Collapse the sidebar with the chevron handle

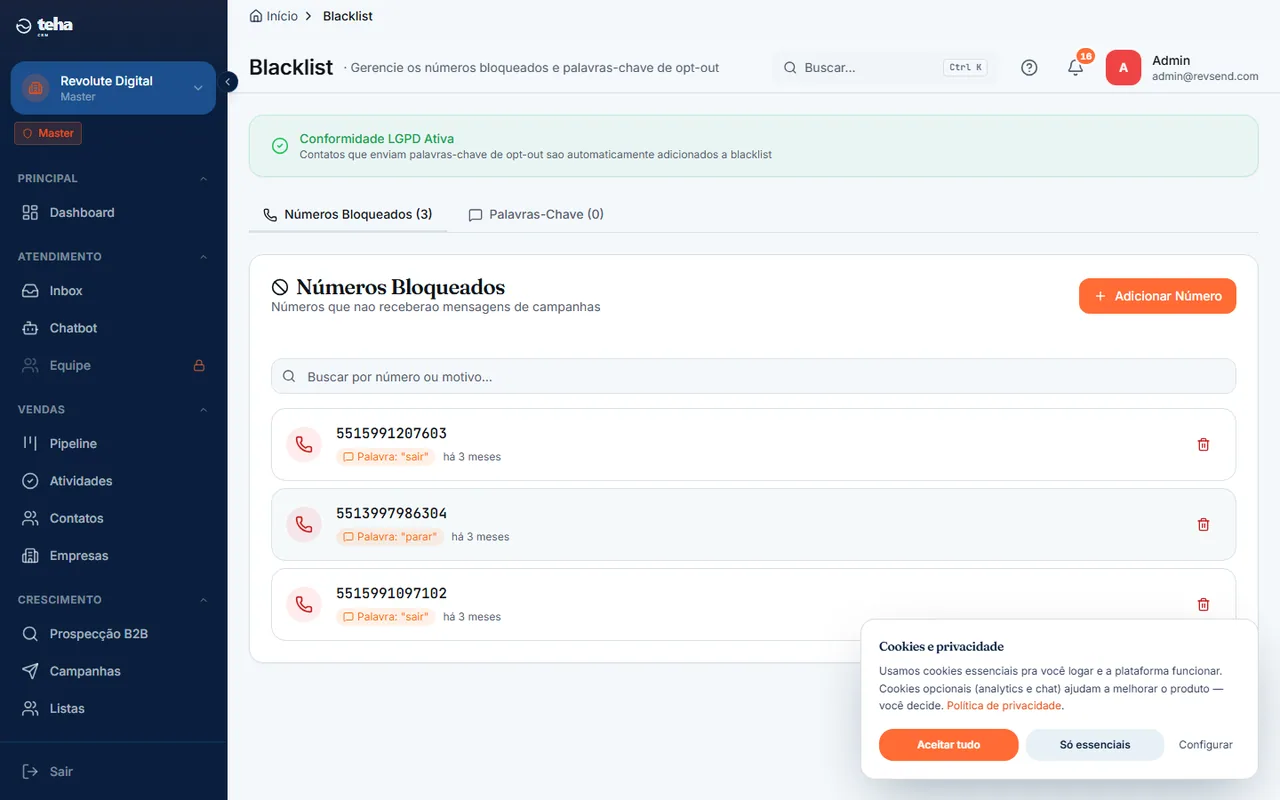coord(228,82)
